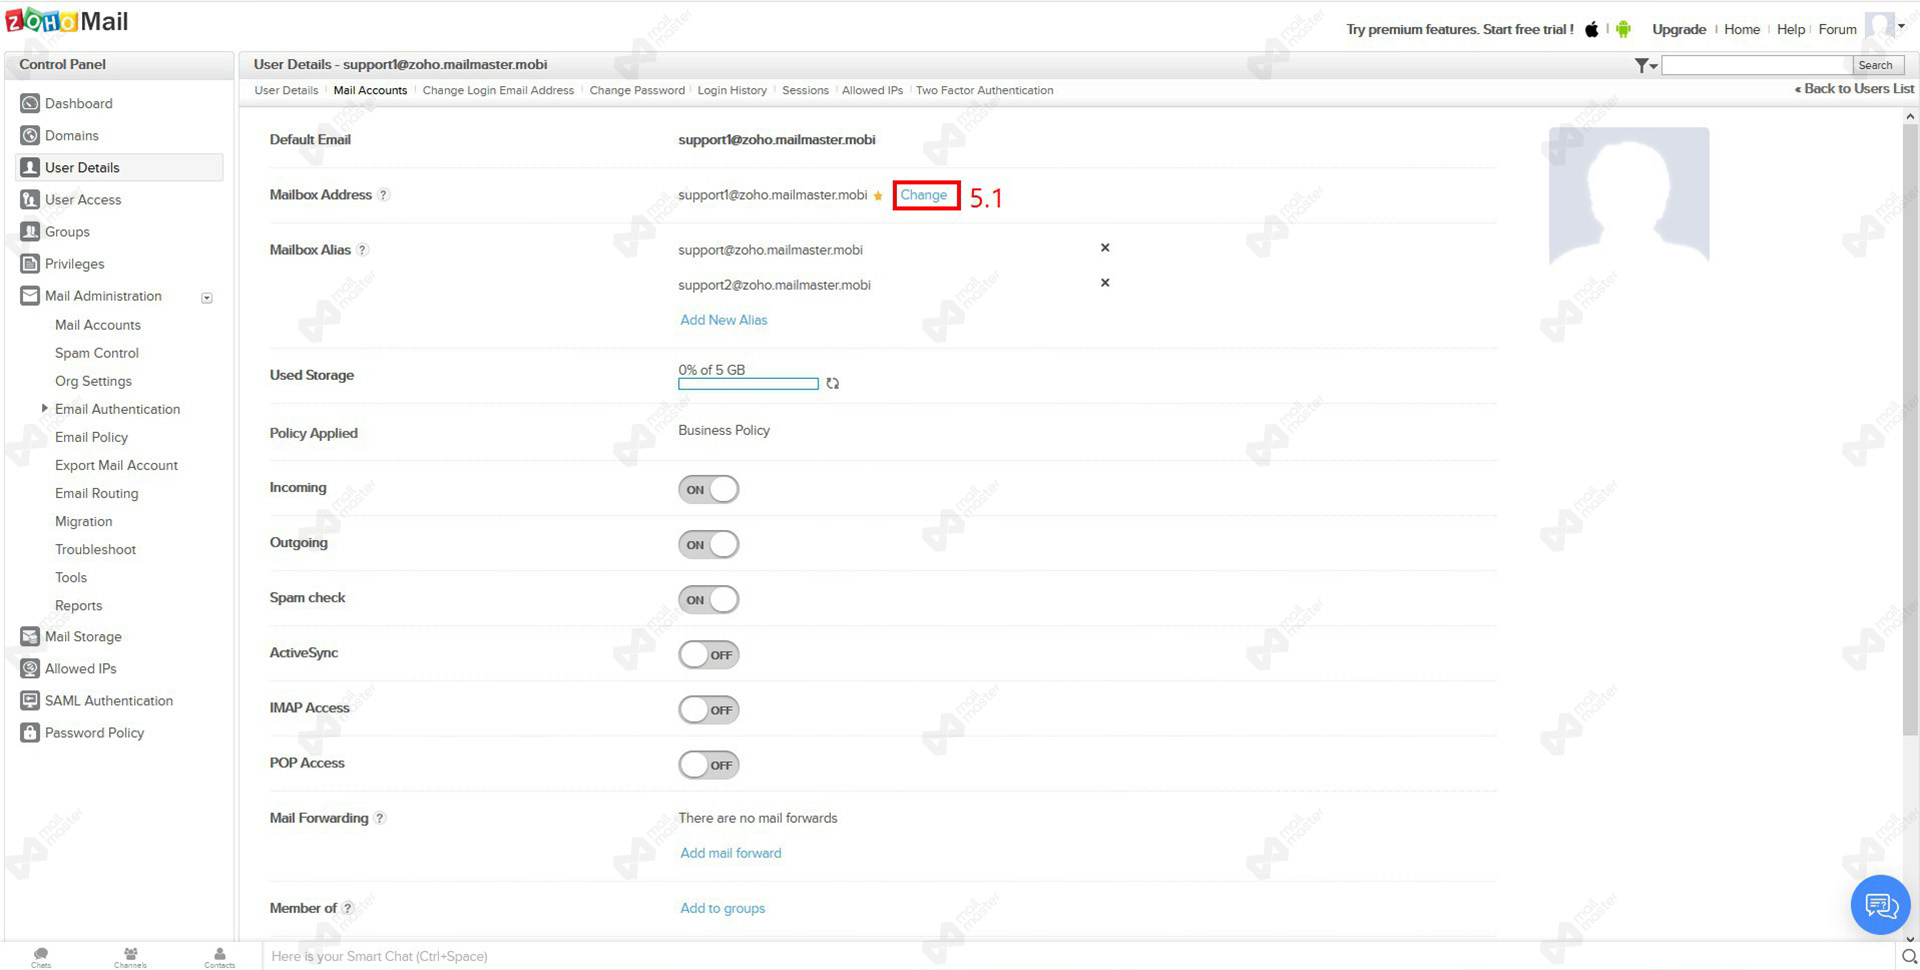Open Dashboard from sidebar icon
The image size is (1920, 970).
pyautogui.click(x=30, y=103)
